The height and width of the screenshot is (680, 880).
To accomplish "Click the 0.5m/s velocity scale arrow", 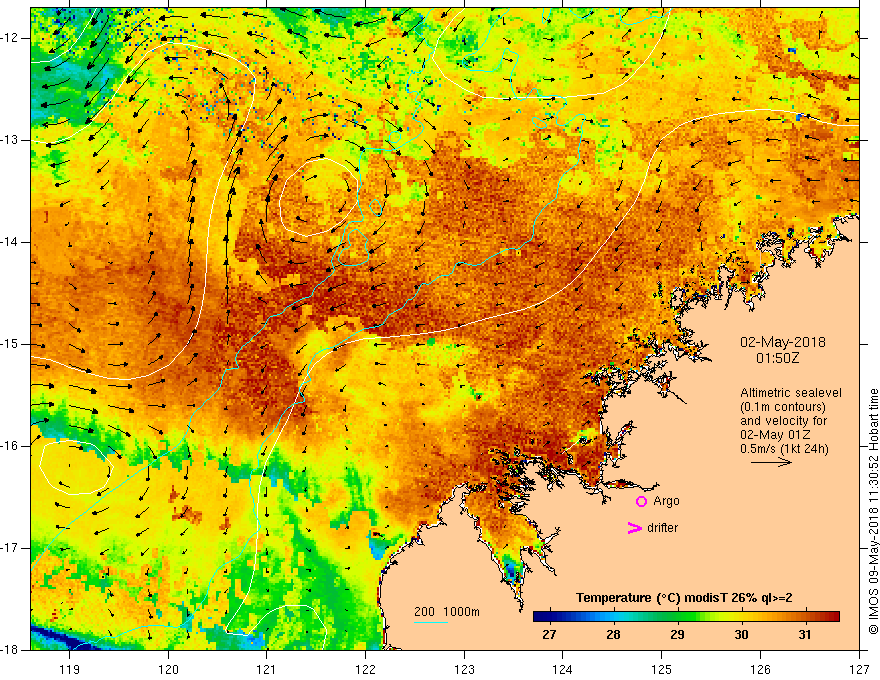I will pyautogui.click(x=771, y=462).
